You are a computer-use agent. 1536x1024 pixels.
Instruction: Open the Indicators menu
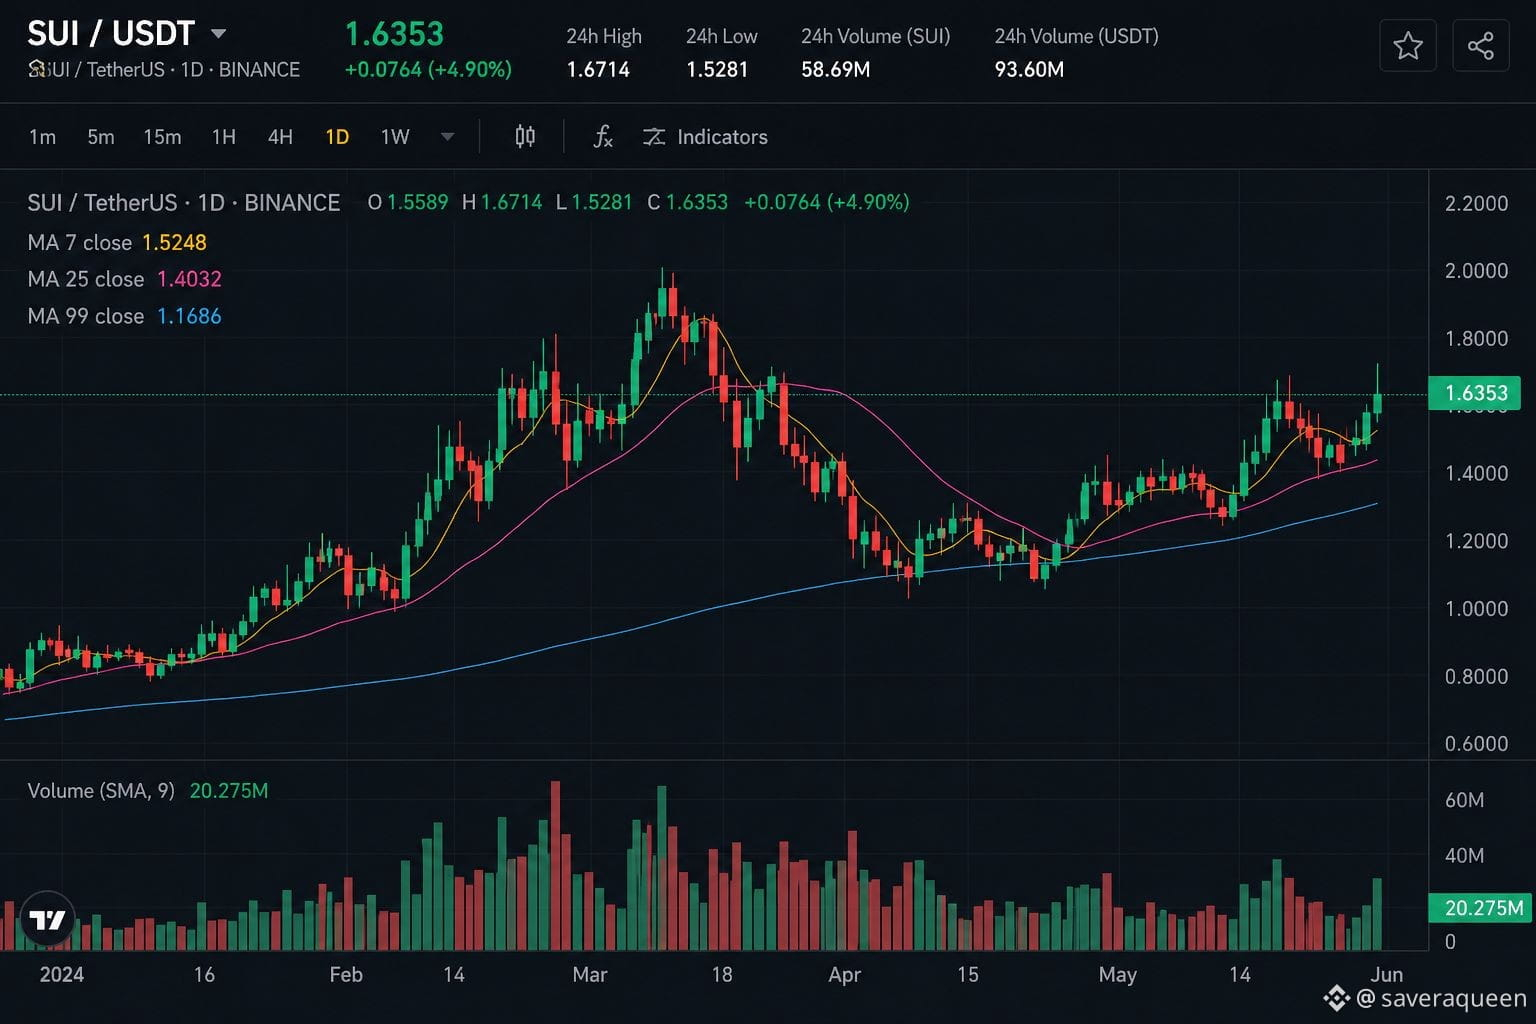point(706,137)
